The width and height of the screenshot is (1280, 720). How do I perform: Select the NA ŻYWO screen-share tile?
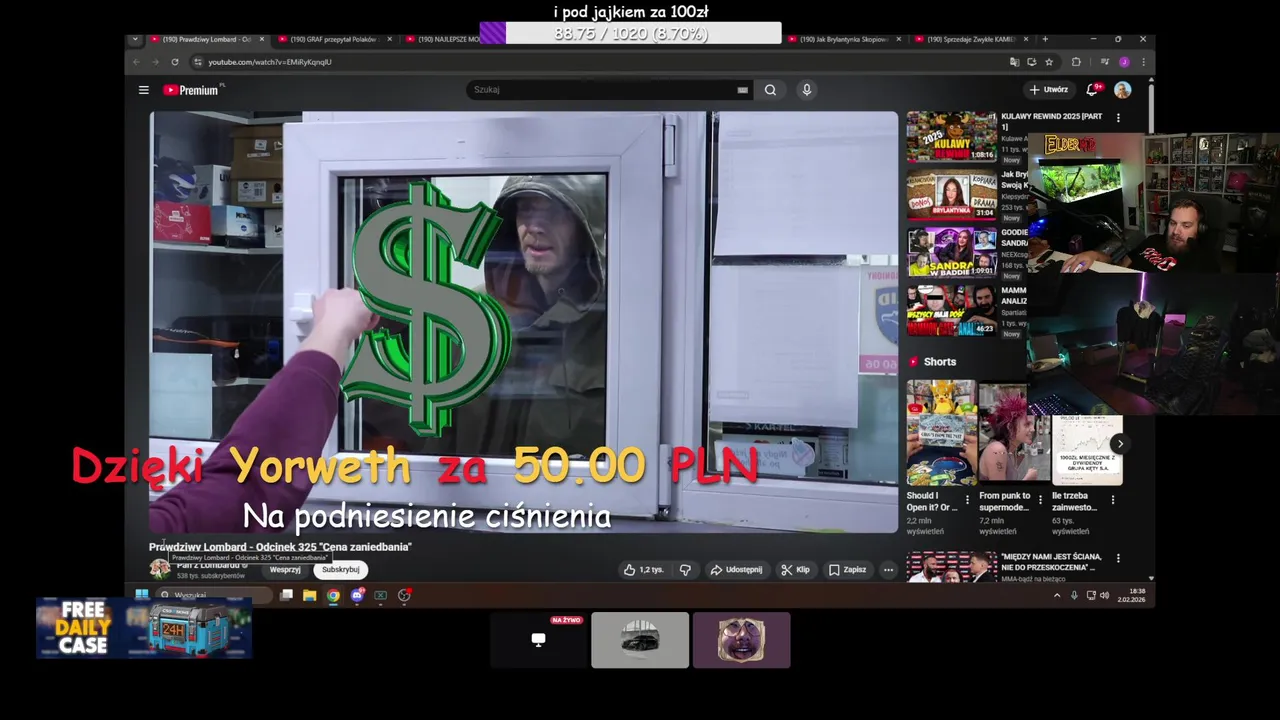pyautogui.click(x=539, y=640)
